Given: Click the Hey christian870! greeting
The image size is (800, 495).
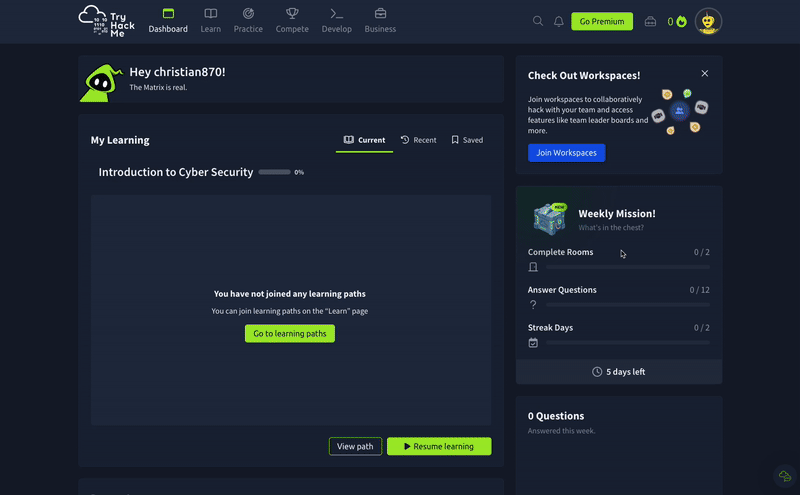Looking at the screenshot, I should coord(177,72).
